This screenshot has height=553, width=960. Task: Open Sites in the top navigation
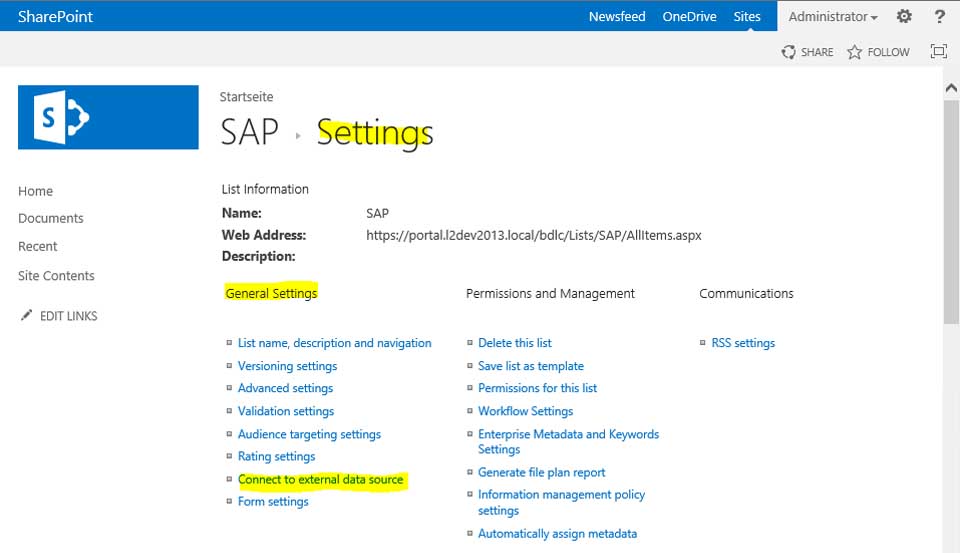[747, 16]
